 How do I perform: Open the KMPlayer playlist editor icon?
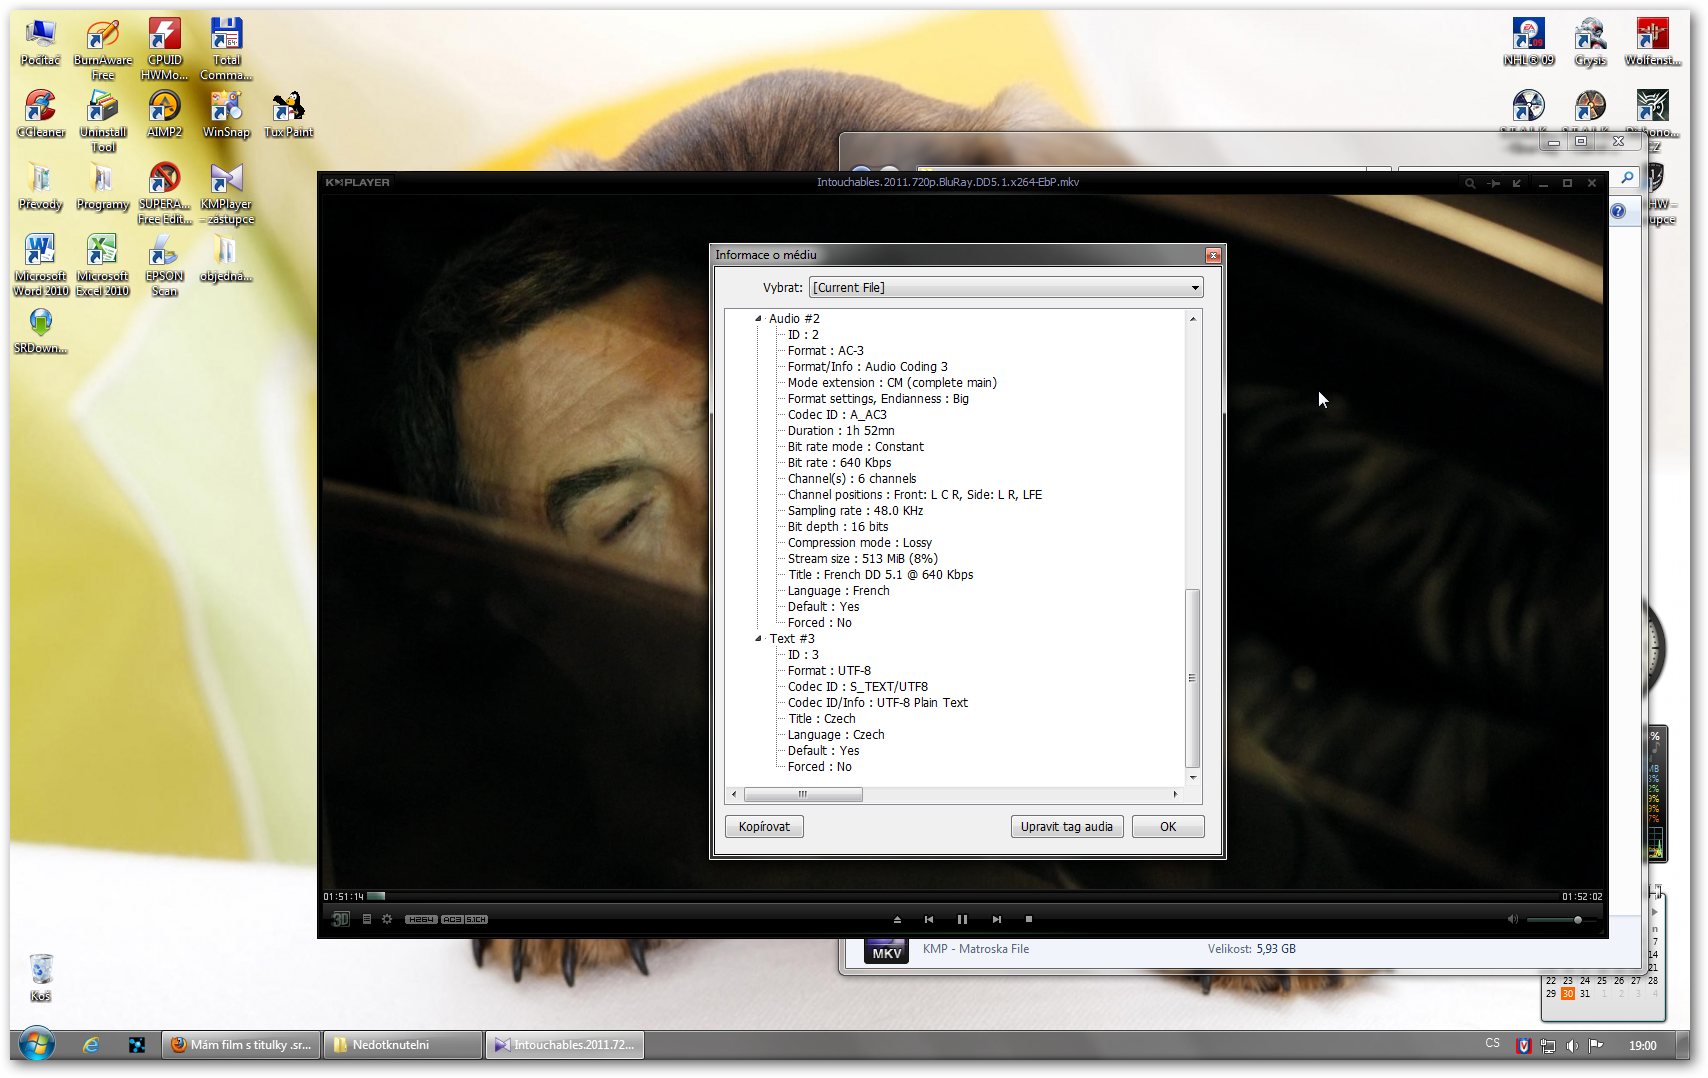pos(367,919)
